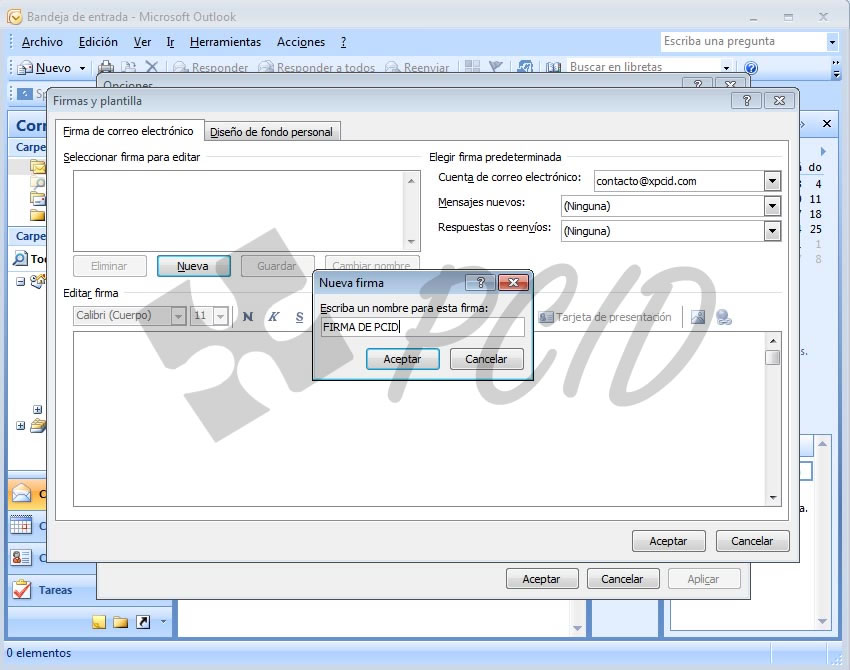
Task: Click Aceptar in the Nueva firma dialog
Action: pos(402,359)
